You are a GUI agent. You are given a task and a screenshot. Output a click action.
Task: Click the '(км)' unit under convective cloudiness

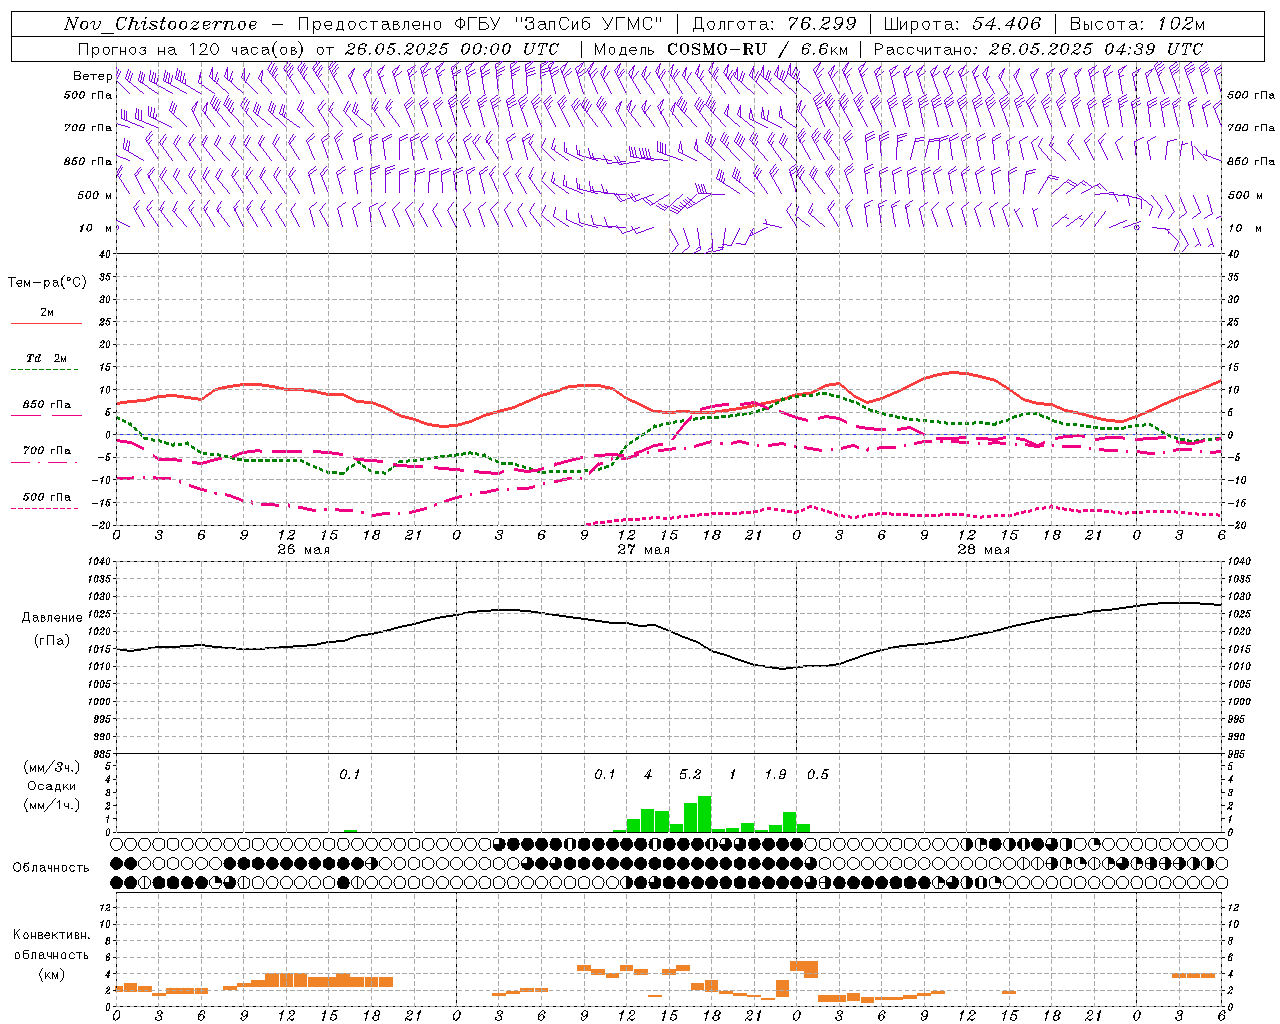pyautogui.click(x=51, y=974)
